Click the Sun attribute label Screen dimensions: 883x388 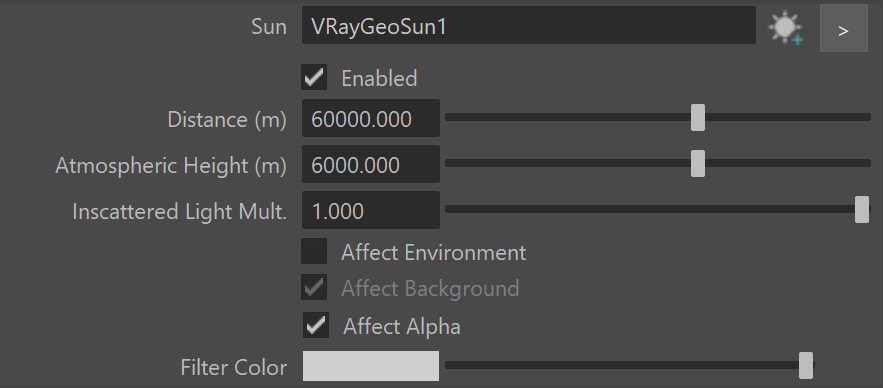coord(269,27)
